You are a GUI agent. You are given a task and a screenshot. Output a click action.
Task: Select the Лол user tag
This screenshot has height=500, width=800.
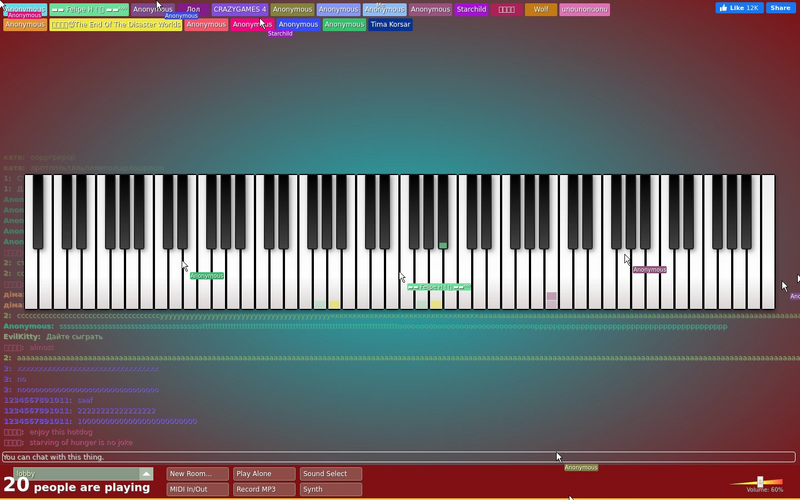tap(193, 10)
